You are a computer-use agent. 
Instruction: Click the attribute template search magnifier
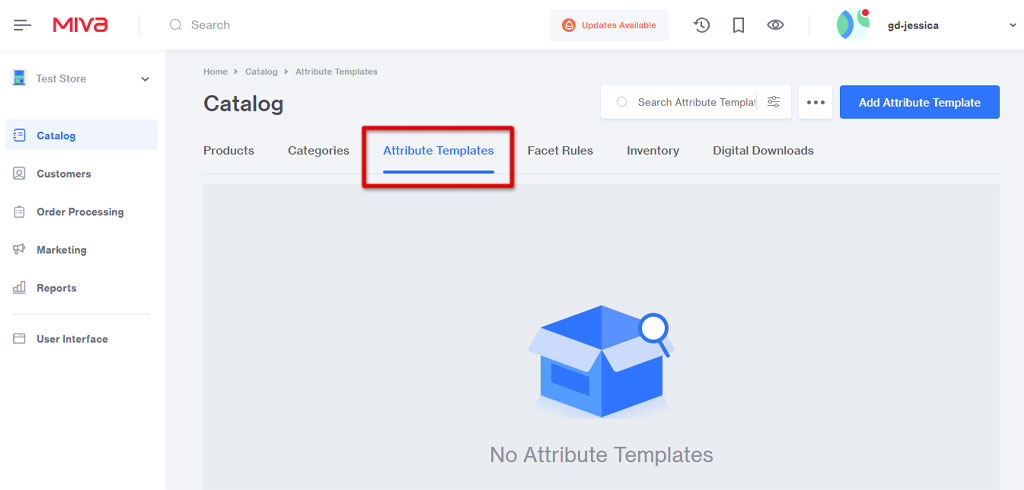[622, 102]
